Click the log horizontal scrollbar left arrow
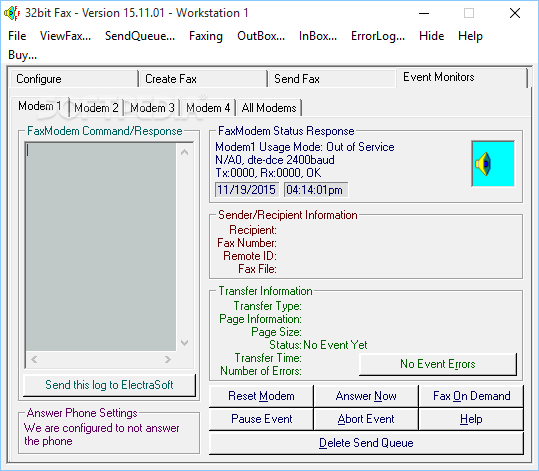 coord(34,360)
